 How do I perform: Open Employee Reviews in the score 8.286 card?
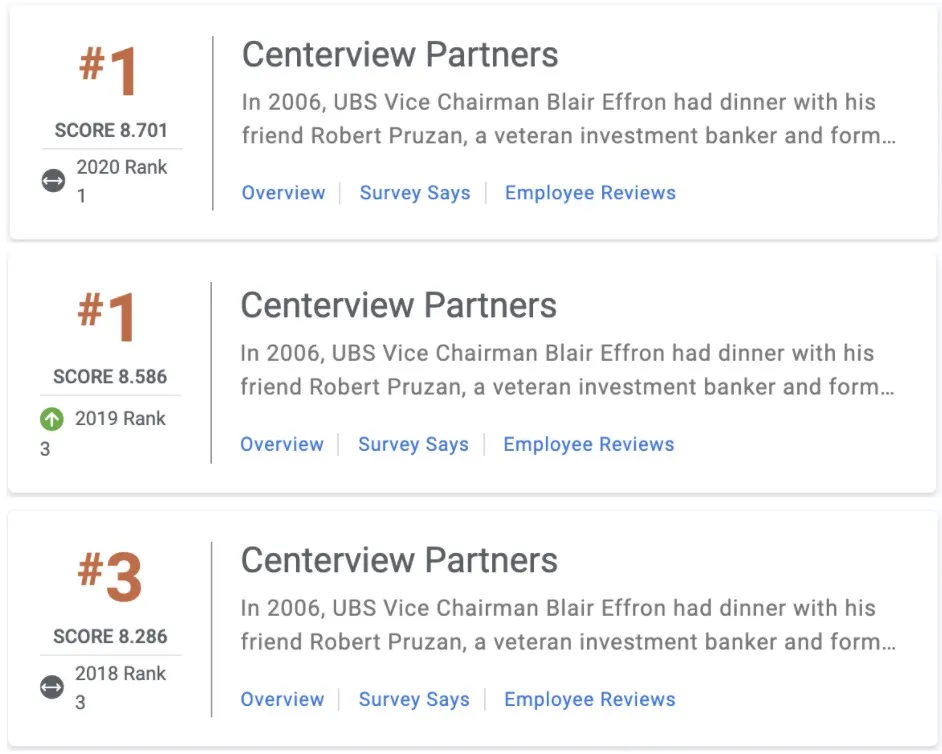589,699
